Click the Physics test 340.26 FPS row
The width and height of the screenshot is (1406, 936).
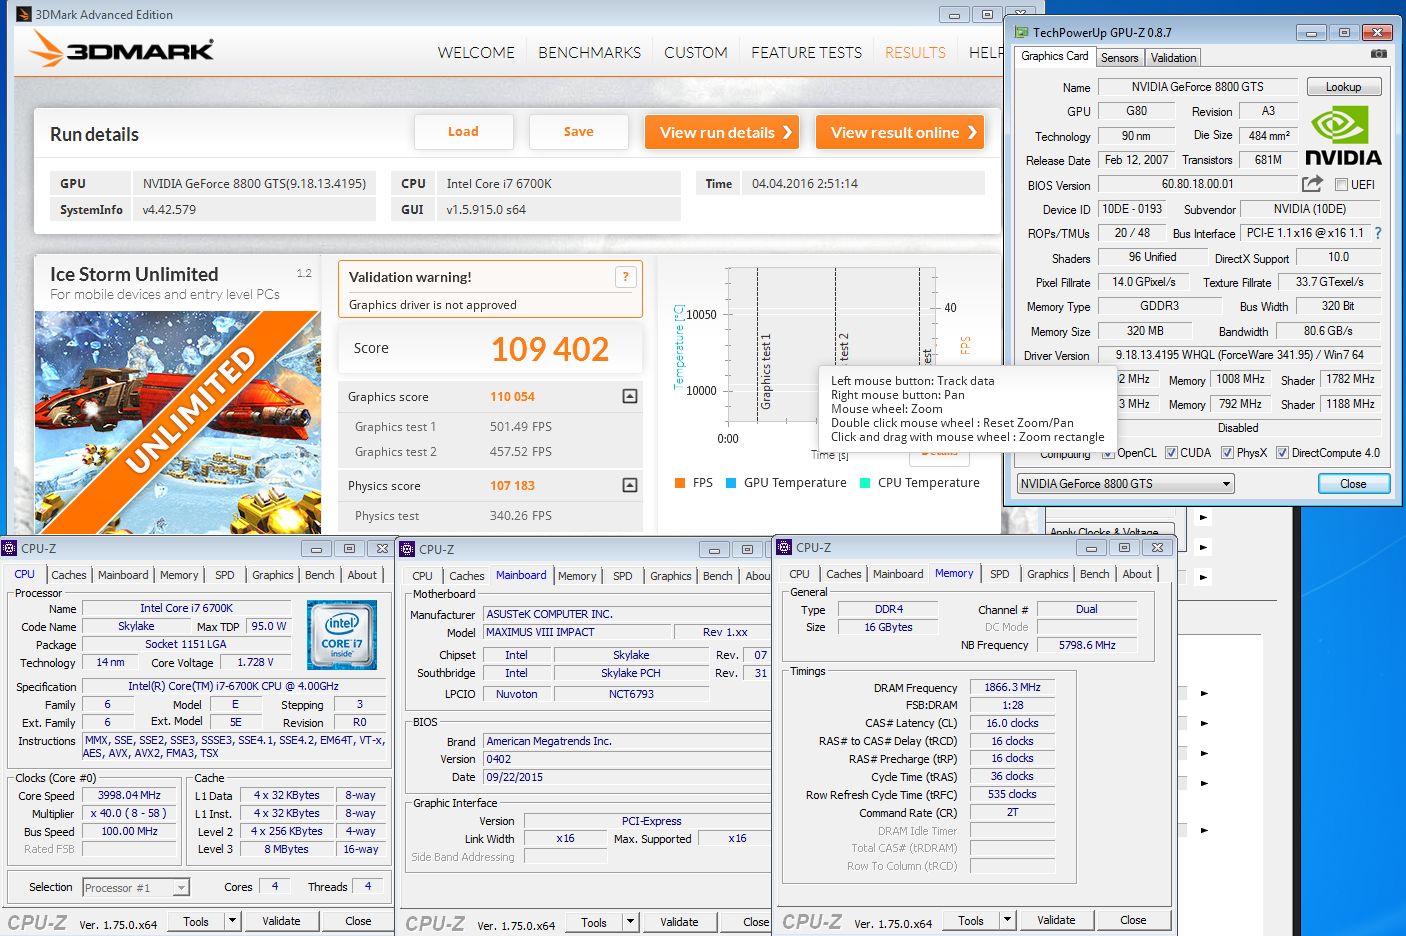tap(490, 516)
